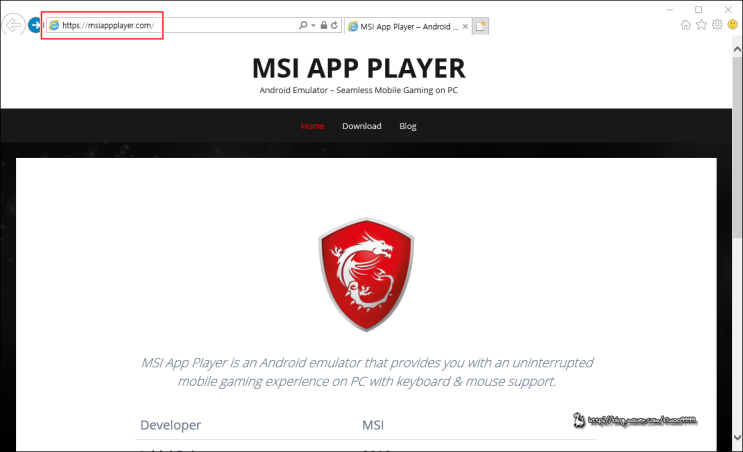
Task: Minimize the browser window
Action: 670,9
